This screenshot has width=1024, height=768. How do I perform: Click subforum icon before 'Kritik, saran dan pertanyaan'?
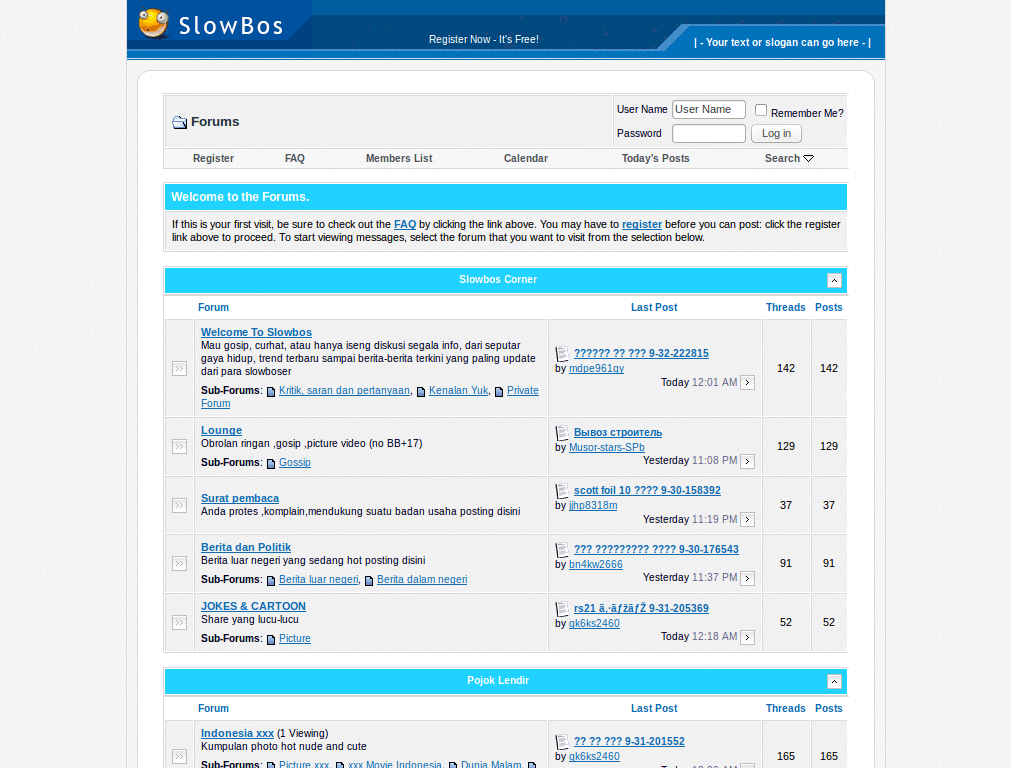coord(271,392)
